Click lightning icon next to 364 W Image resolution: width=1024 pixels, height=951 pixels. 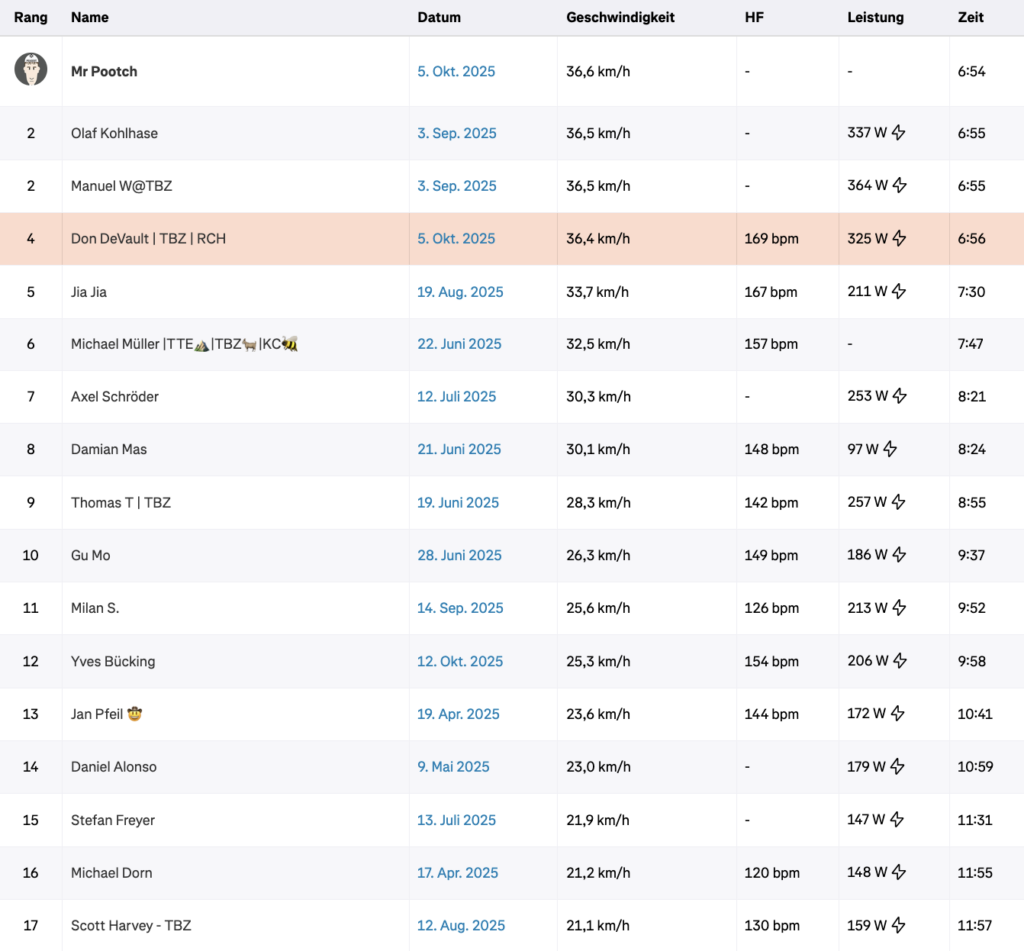pos(898,185)
